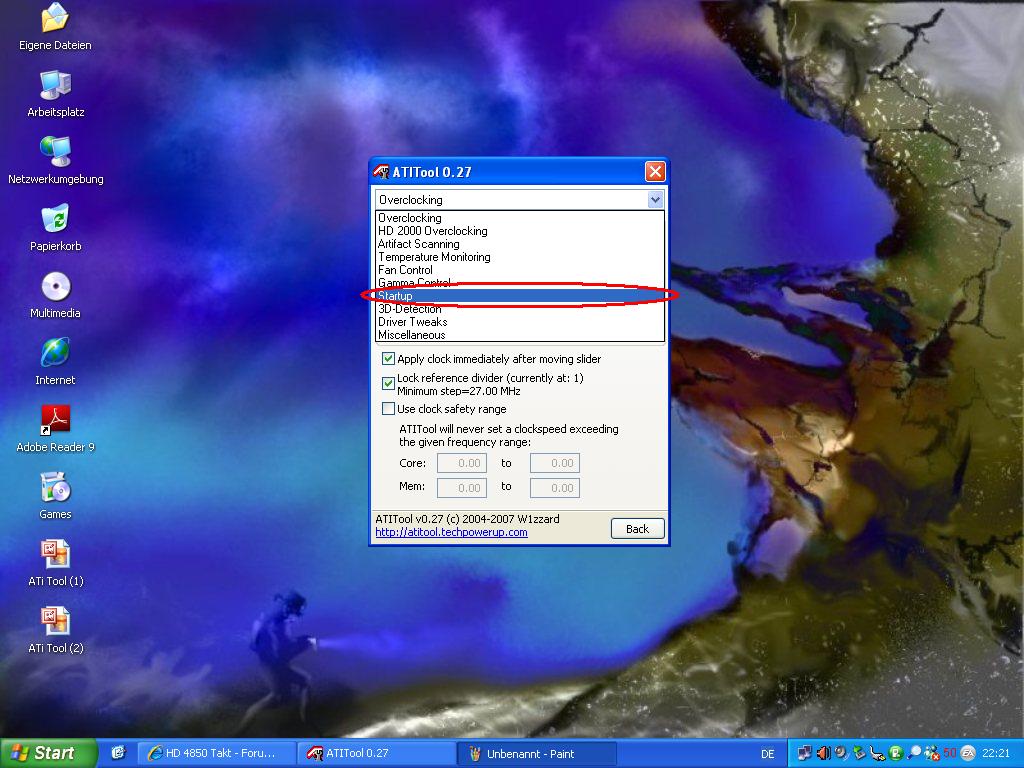Select Netzwerkumgebung desktop icon
The height and width of the screenshot is (768, 1024).
[x=56, y=161]
